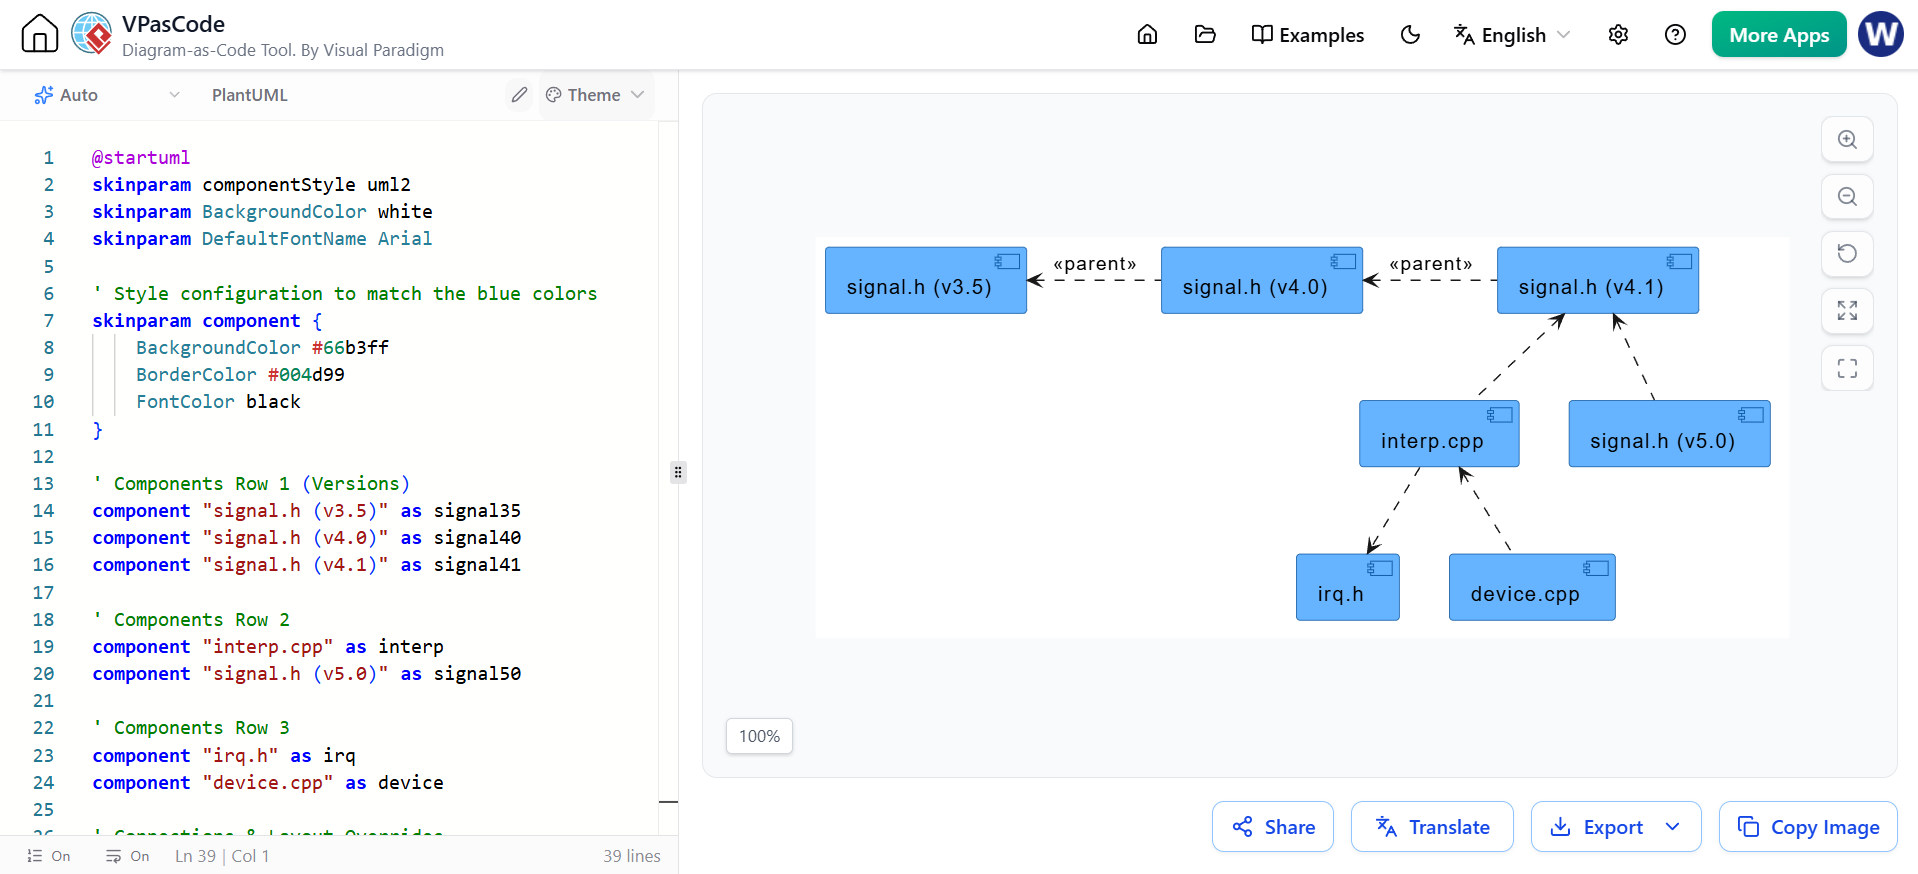Click the Translate button

[1432, 827]
